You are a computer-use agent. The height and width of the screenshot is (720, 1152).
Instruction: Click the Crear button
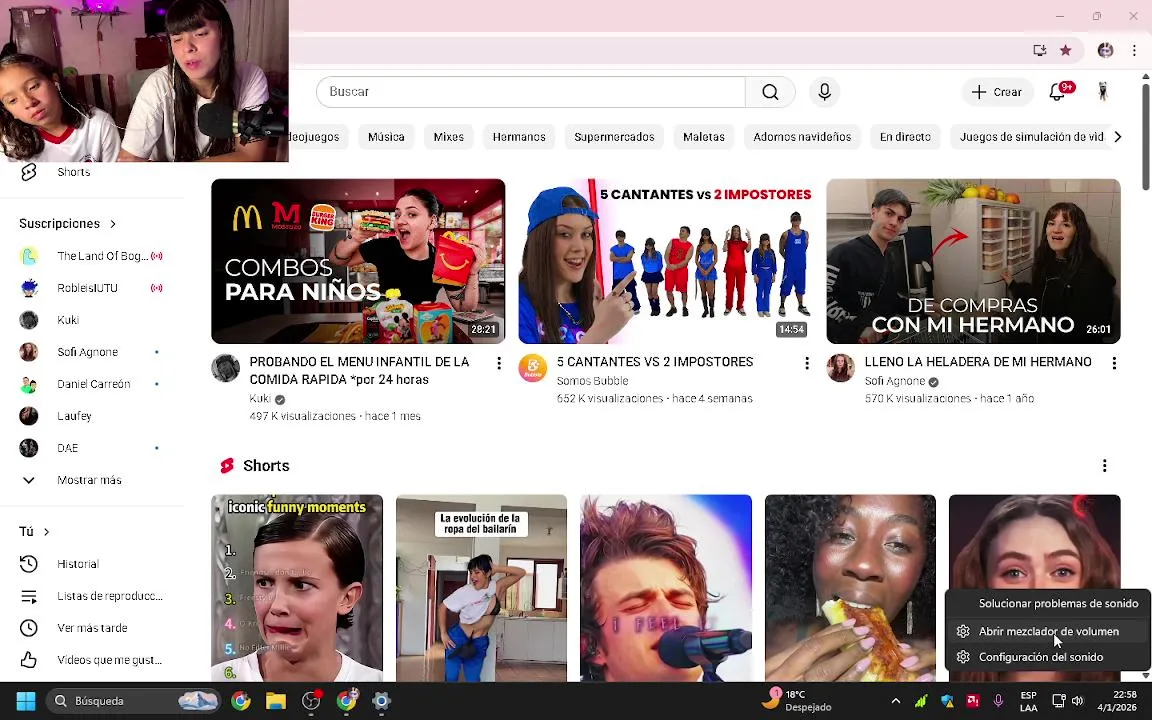click(997, 92)
